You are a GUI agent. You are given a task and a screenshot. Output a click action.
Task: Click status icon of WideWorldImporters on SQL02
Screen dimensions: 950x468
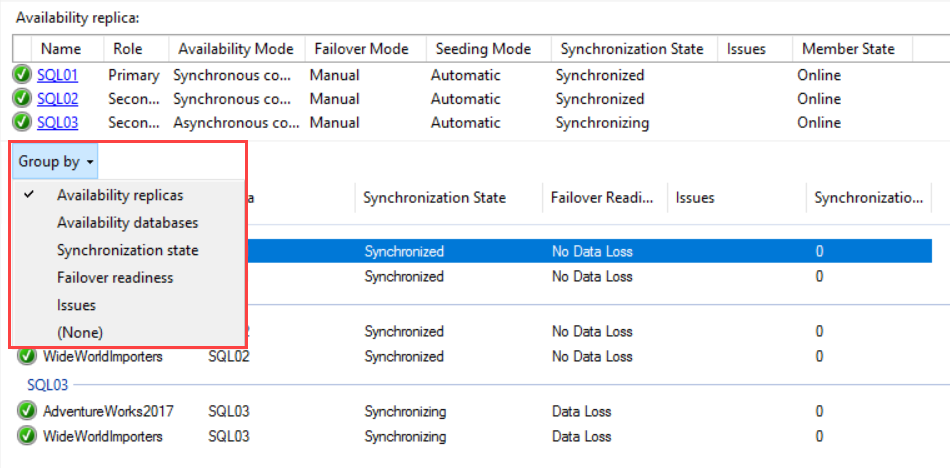tap(27, 356)
